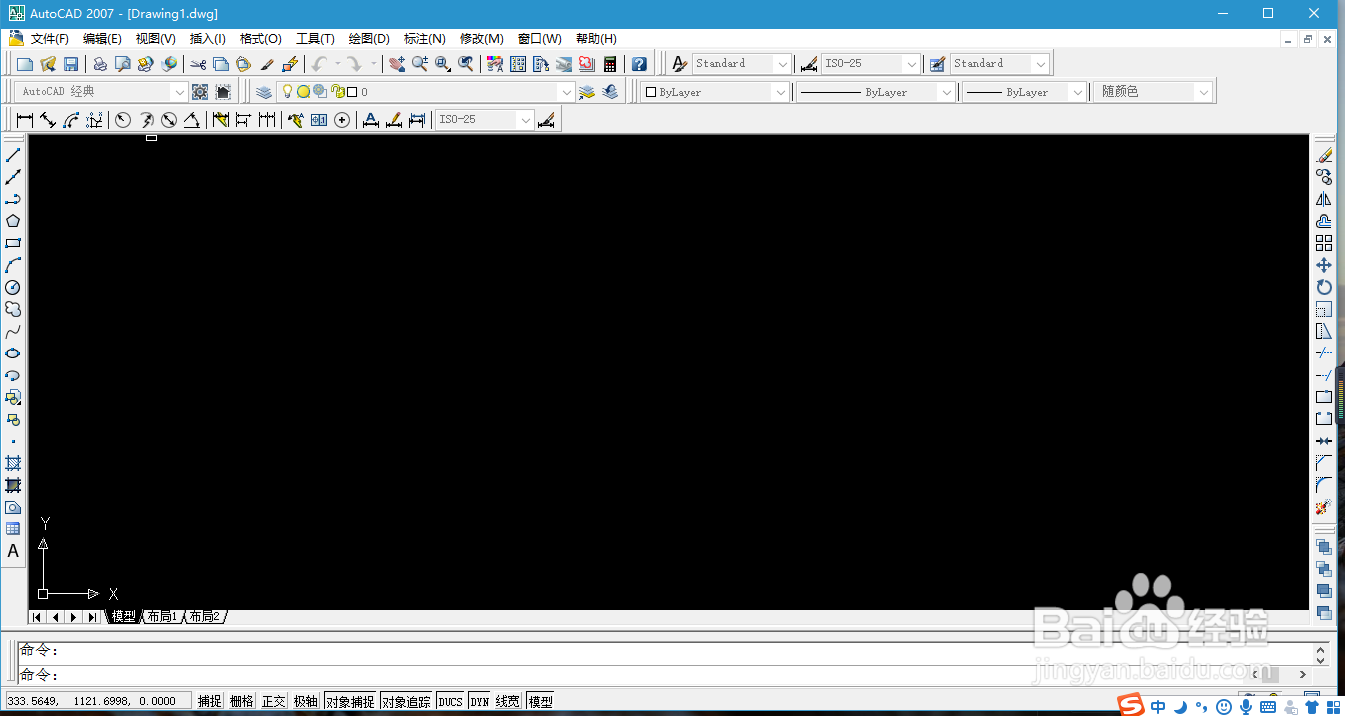1345x716 pixels.
Task: Click the Mirror tool in Modify toolbar
Action: click(1324, 199)
